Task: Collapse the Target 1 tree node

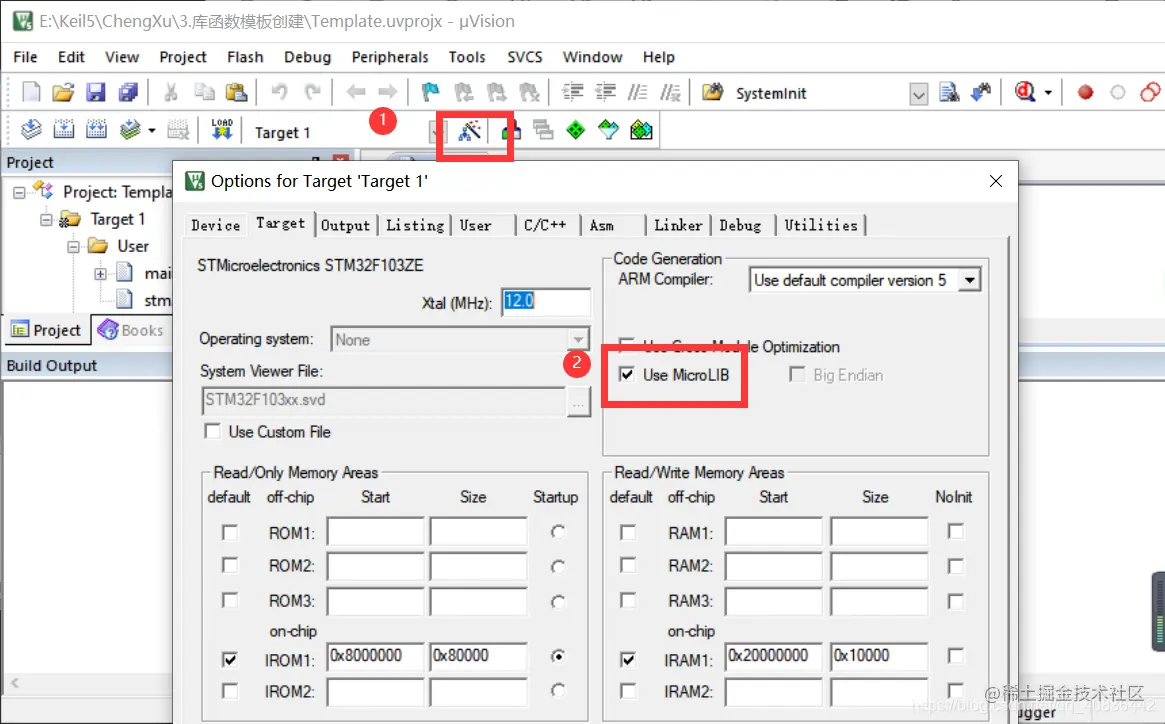Action: [46, 220]
